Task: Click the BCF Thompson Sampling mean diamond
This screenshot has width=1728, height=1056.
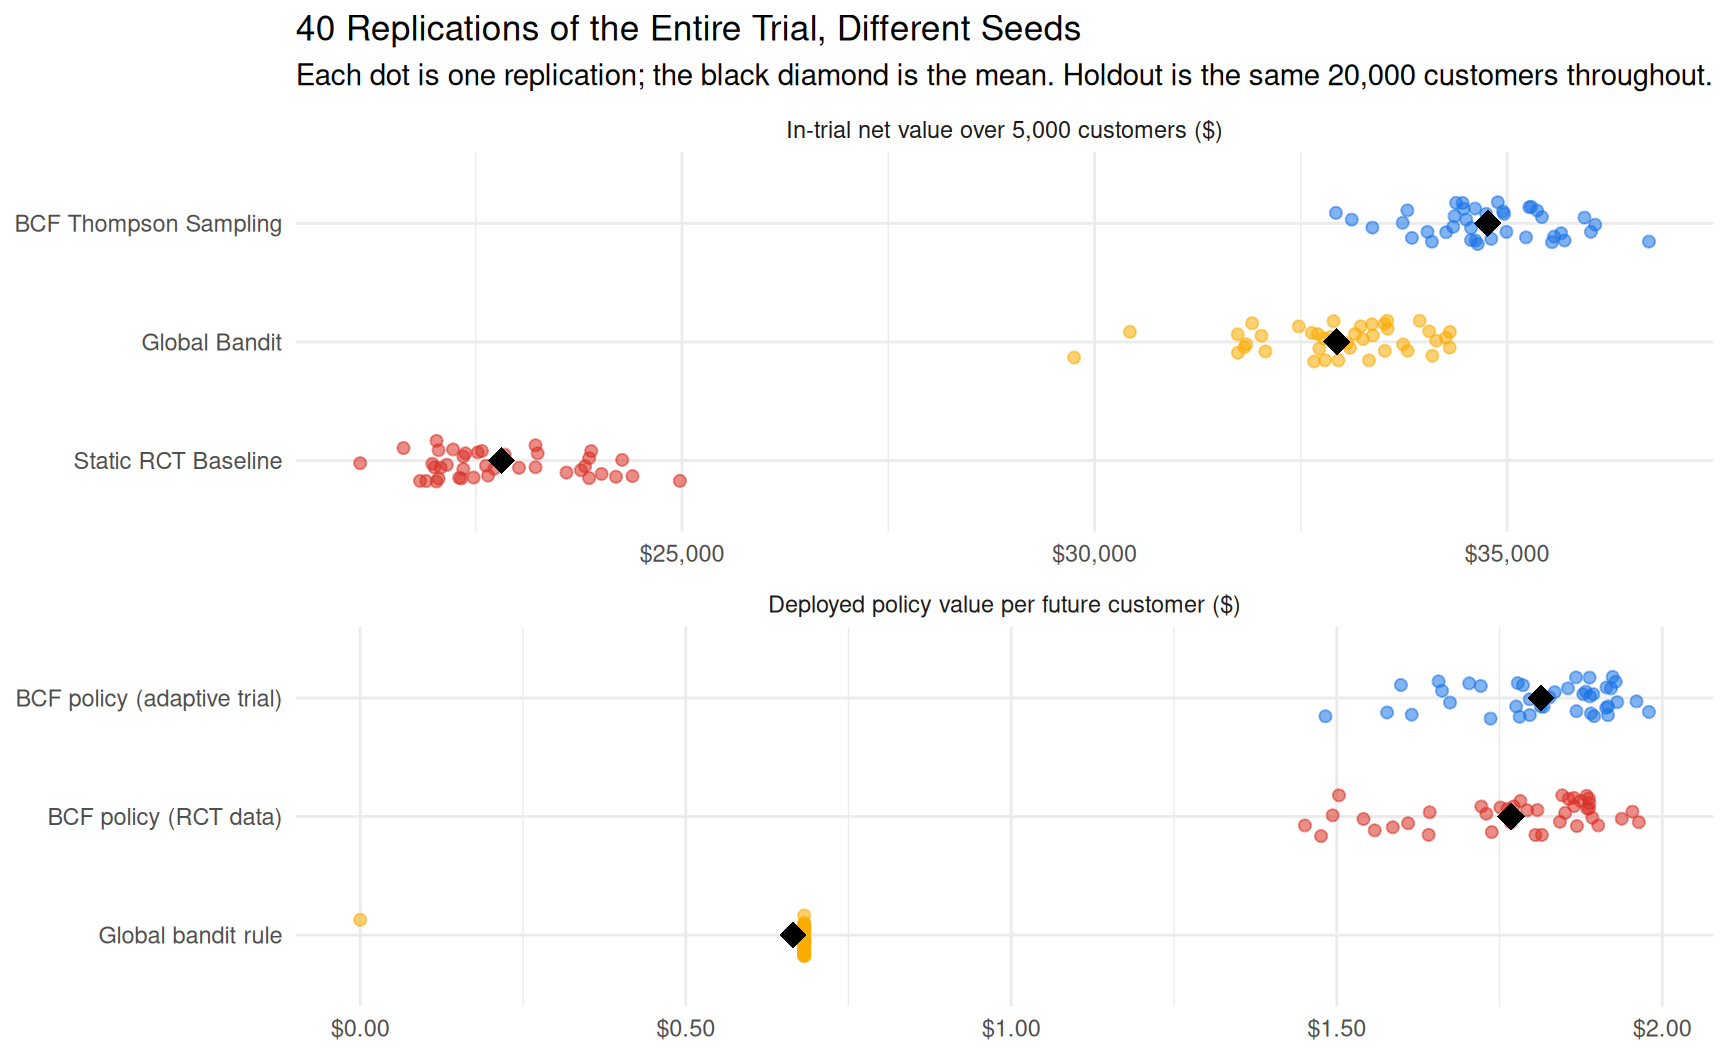Action: pyautogui.click(x=1488, y=223)
